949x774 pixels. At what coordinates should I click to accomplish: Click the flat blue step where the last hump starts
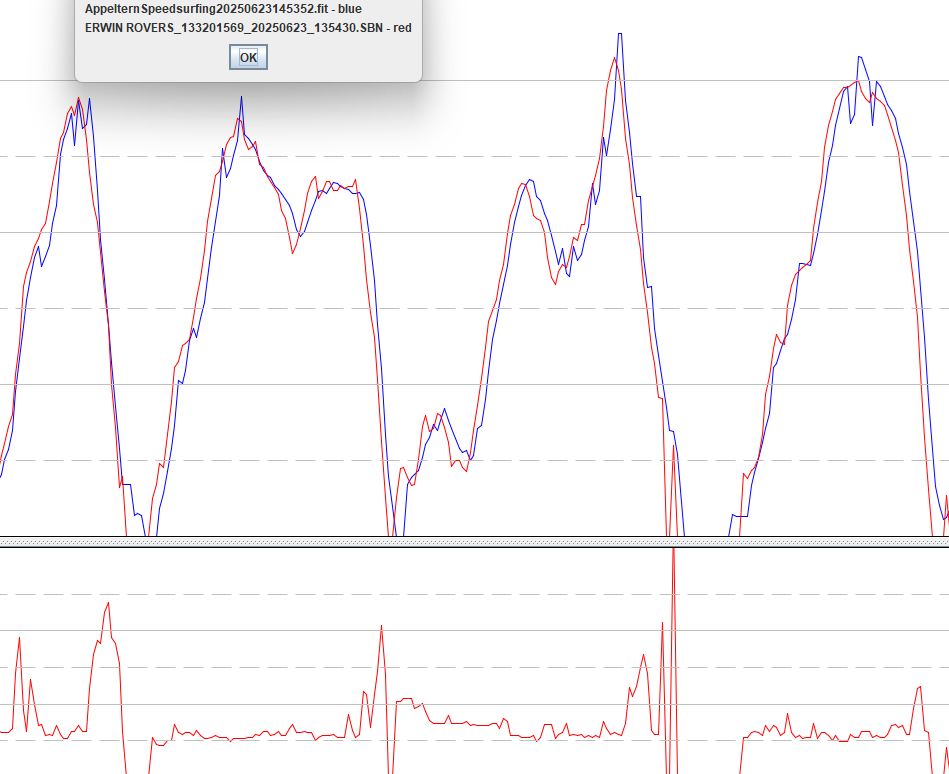740,516
